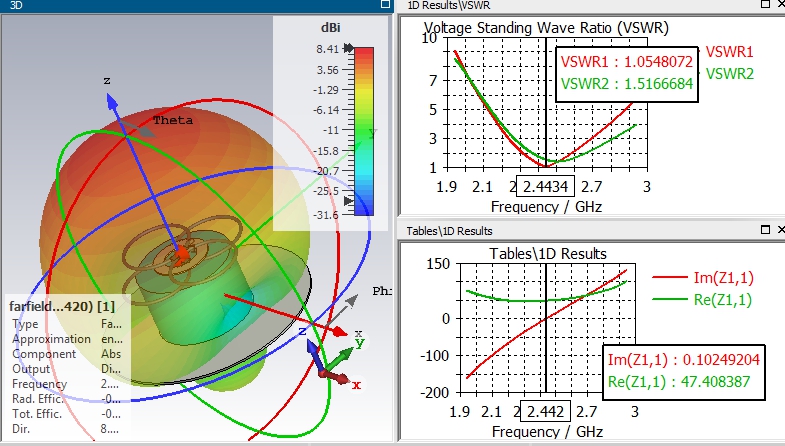Click the bottom clamp marker of dBi color bar

(348, 201)
